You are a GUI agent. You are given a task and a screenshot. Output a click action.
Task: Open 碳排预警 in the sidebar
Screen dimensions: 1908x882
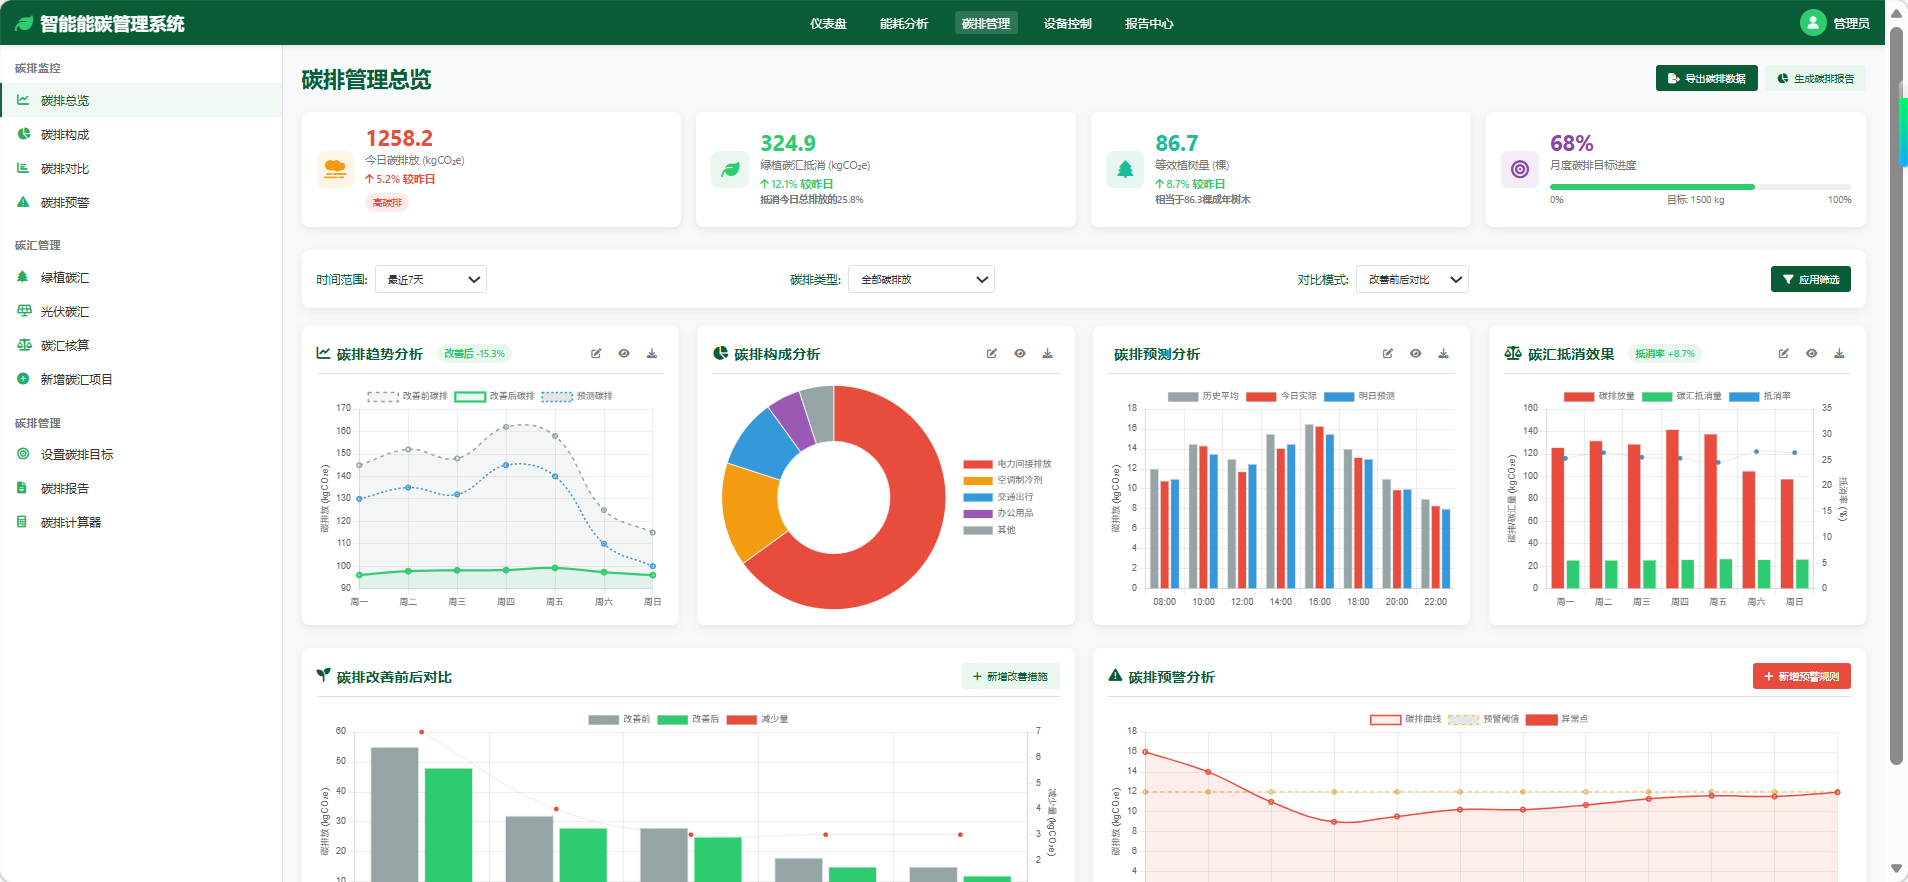tap(65, 203)
